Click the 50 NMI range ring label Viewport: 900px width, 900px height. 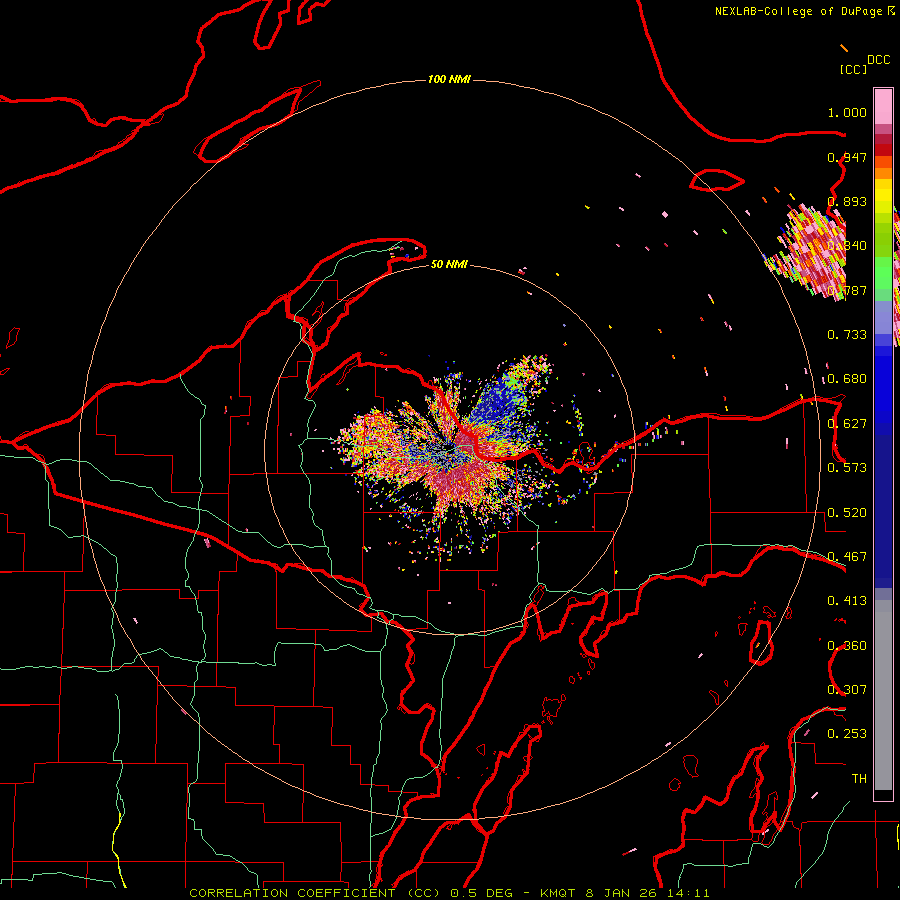tap(449, 264)
